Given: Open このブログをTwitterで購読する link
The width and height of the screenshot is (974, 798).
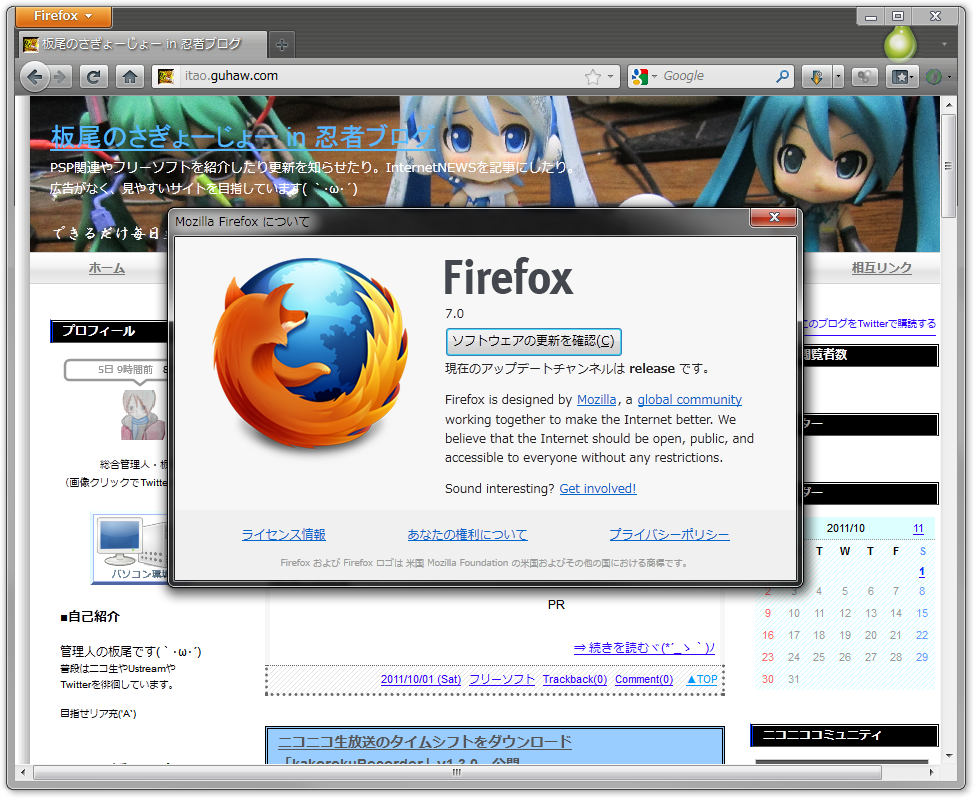Looking at the screenshot, I should tap(868, 324).
